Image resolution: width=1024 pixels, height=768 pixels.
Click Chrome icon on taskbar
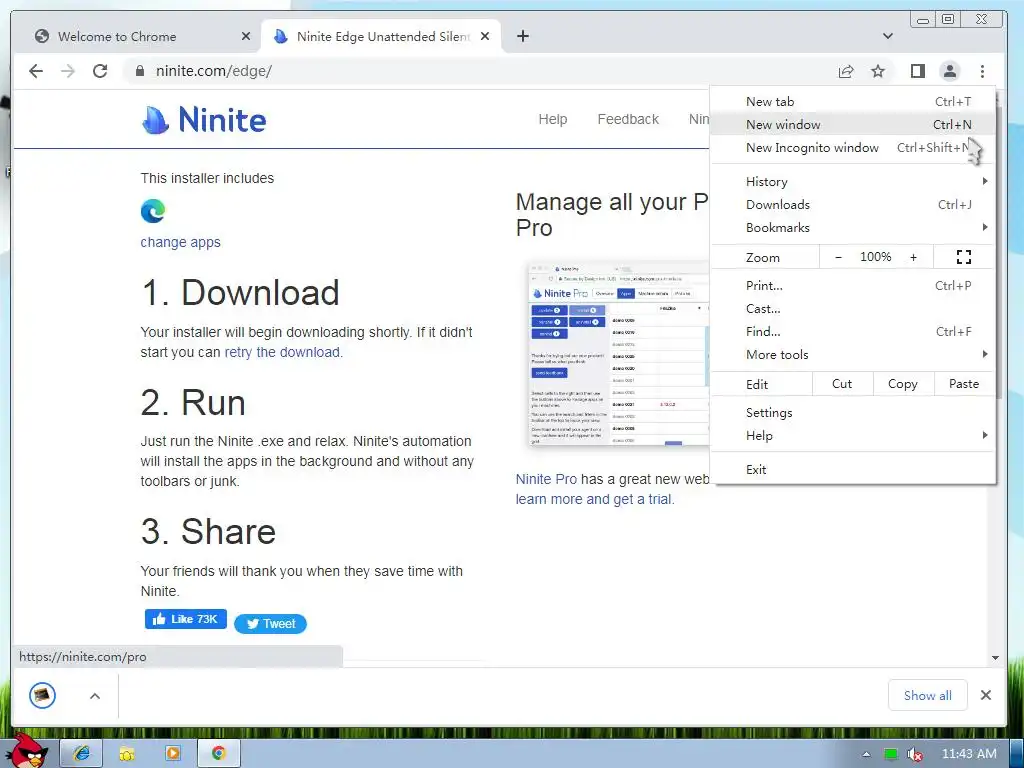point(219,754)
